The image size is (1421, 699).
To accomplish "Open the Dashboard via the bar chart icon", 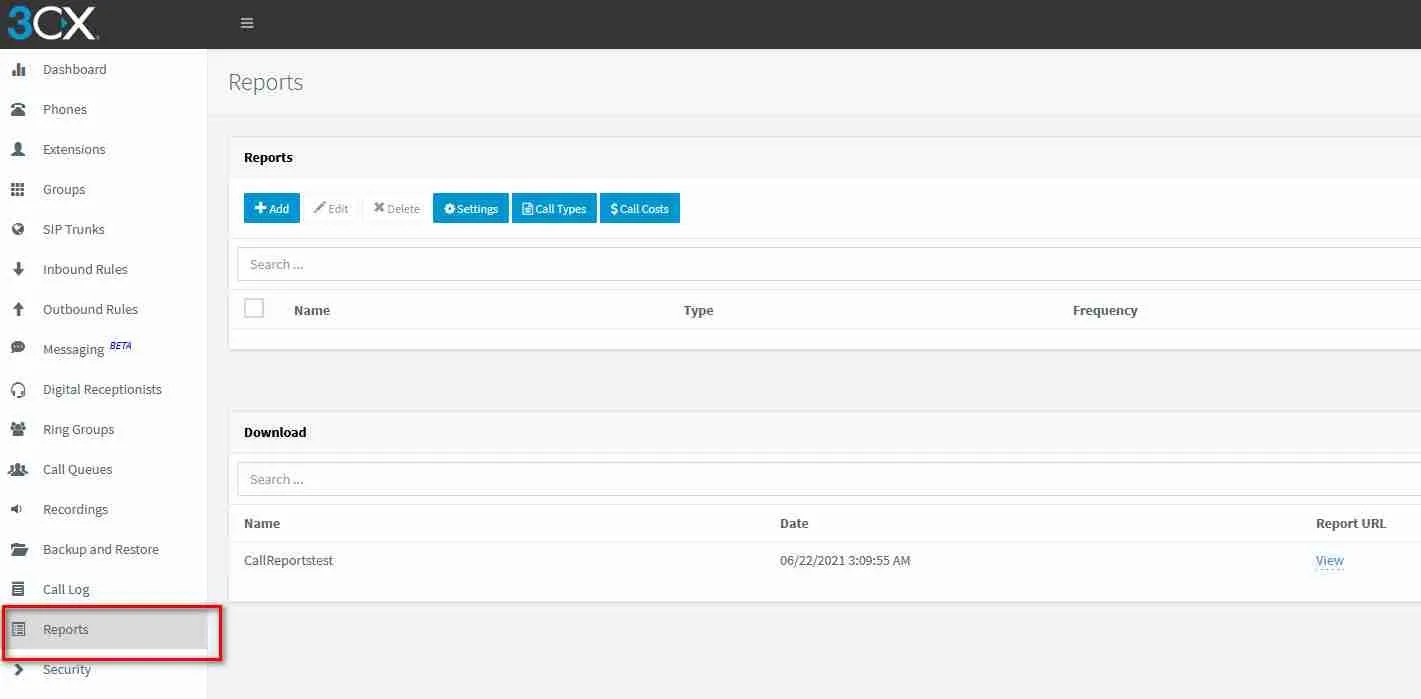I will (x=21, y=69).
